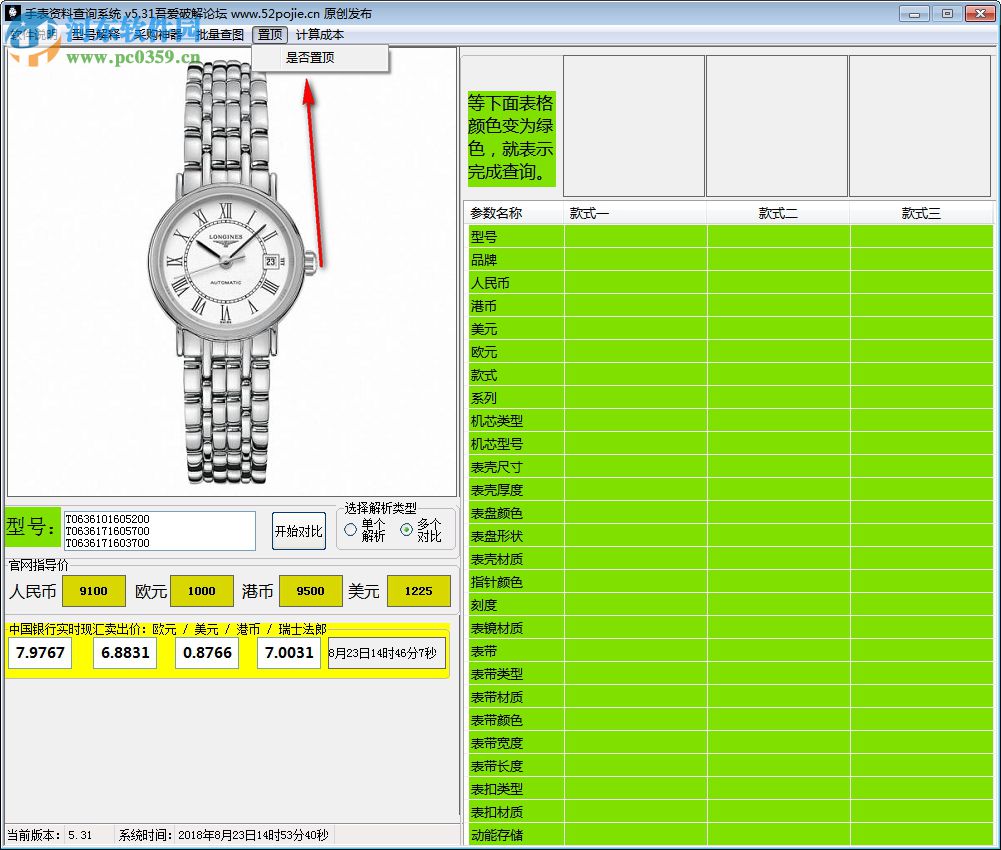
Task: Select the 机芯类型 row
Action: 731,421
